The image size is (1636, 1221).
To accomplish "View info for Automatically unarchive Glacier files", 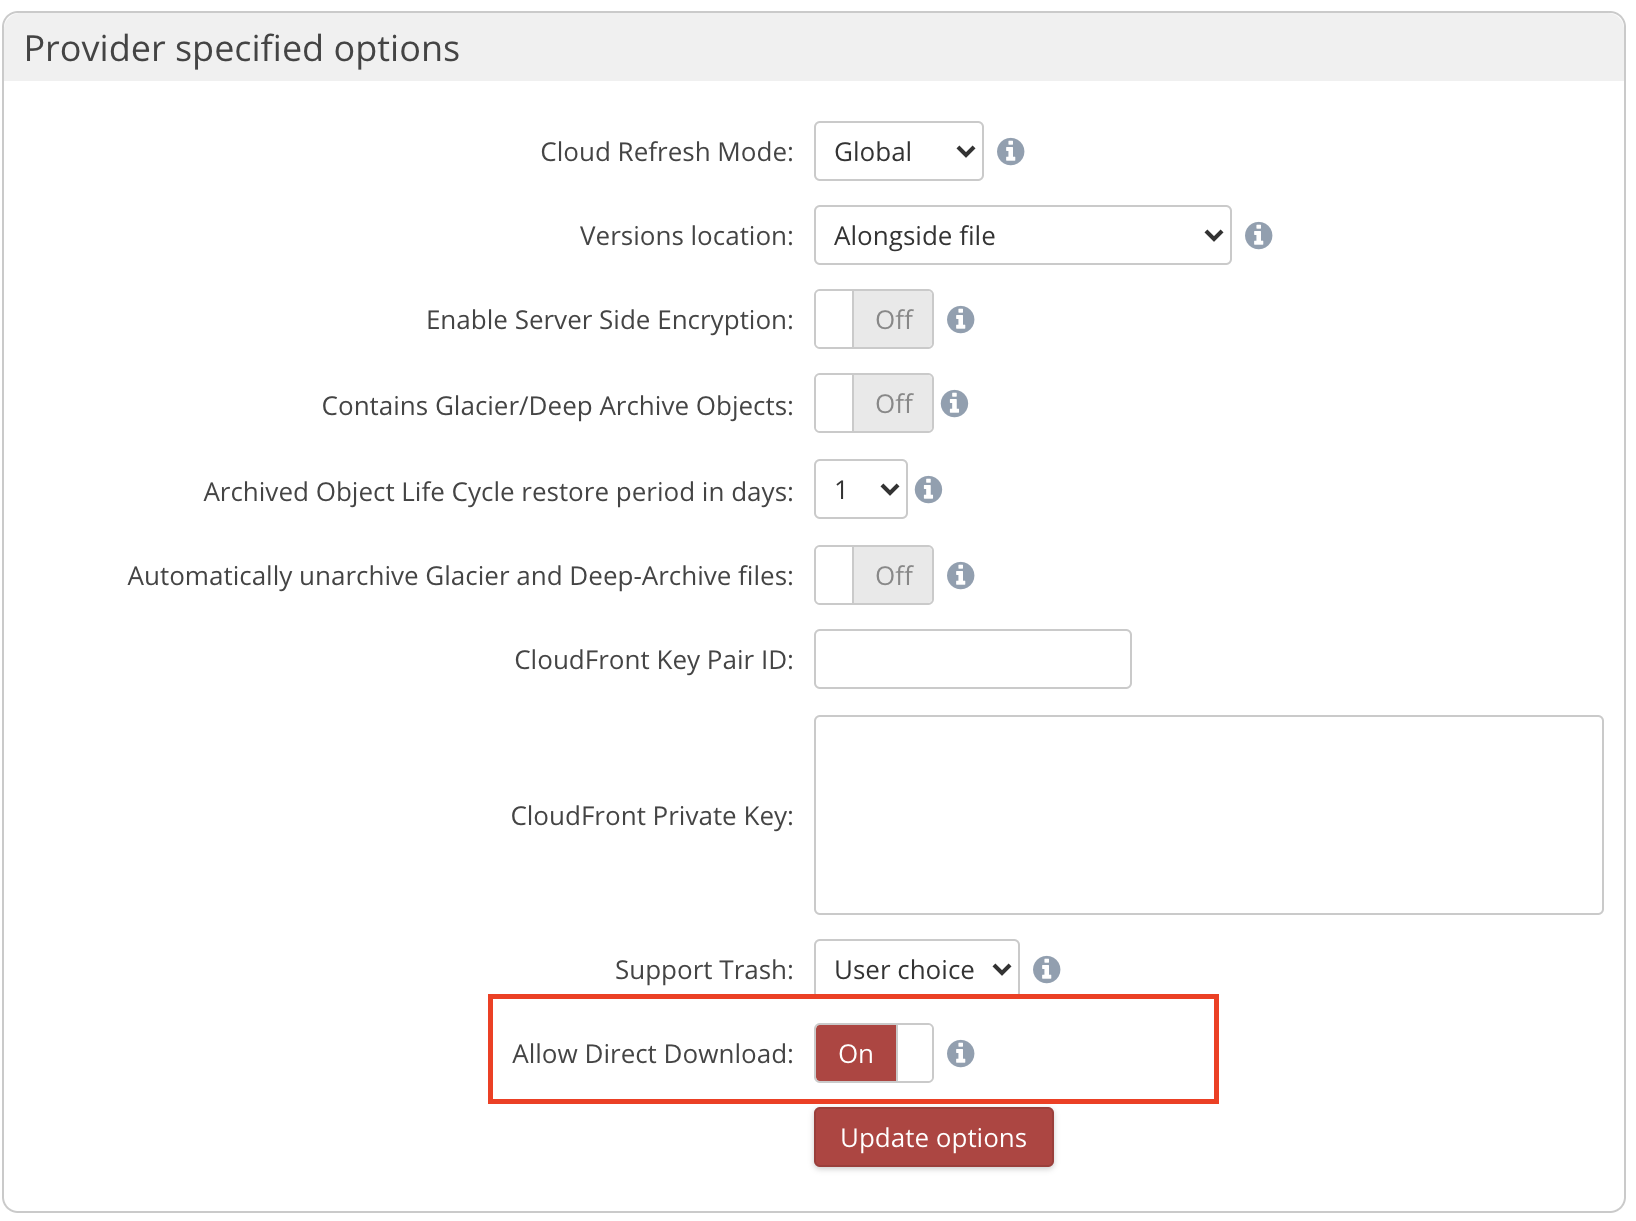I will pyautogui.click(x=960, y=575).
